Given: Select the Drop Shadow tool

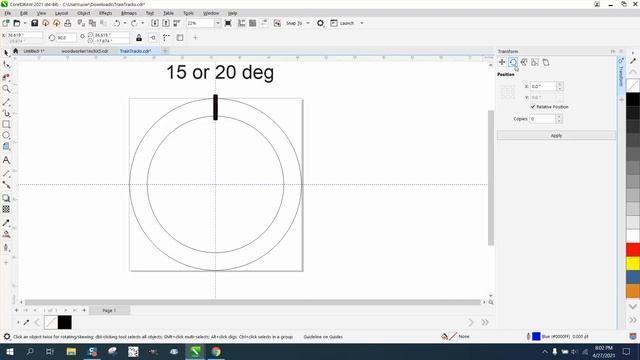Looking at the screenshot, I should (x=6, y=198).
